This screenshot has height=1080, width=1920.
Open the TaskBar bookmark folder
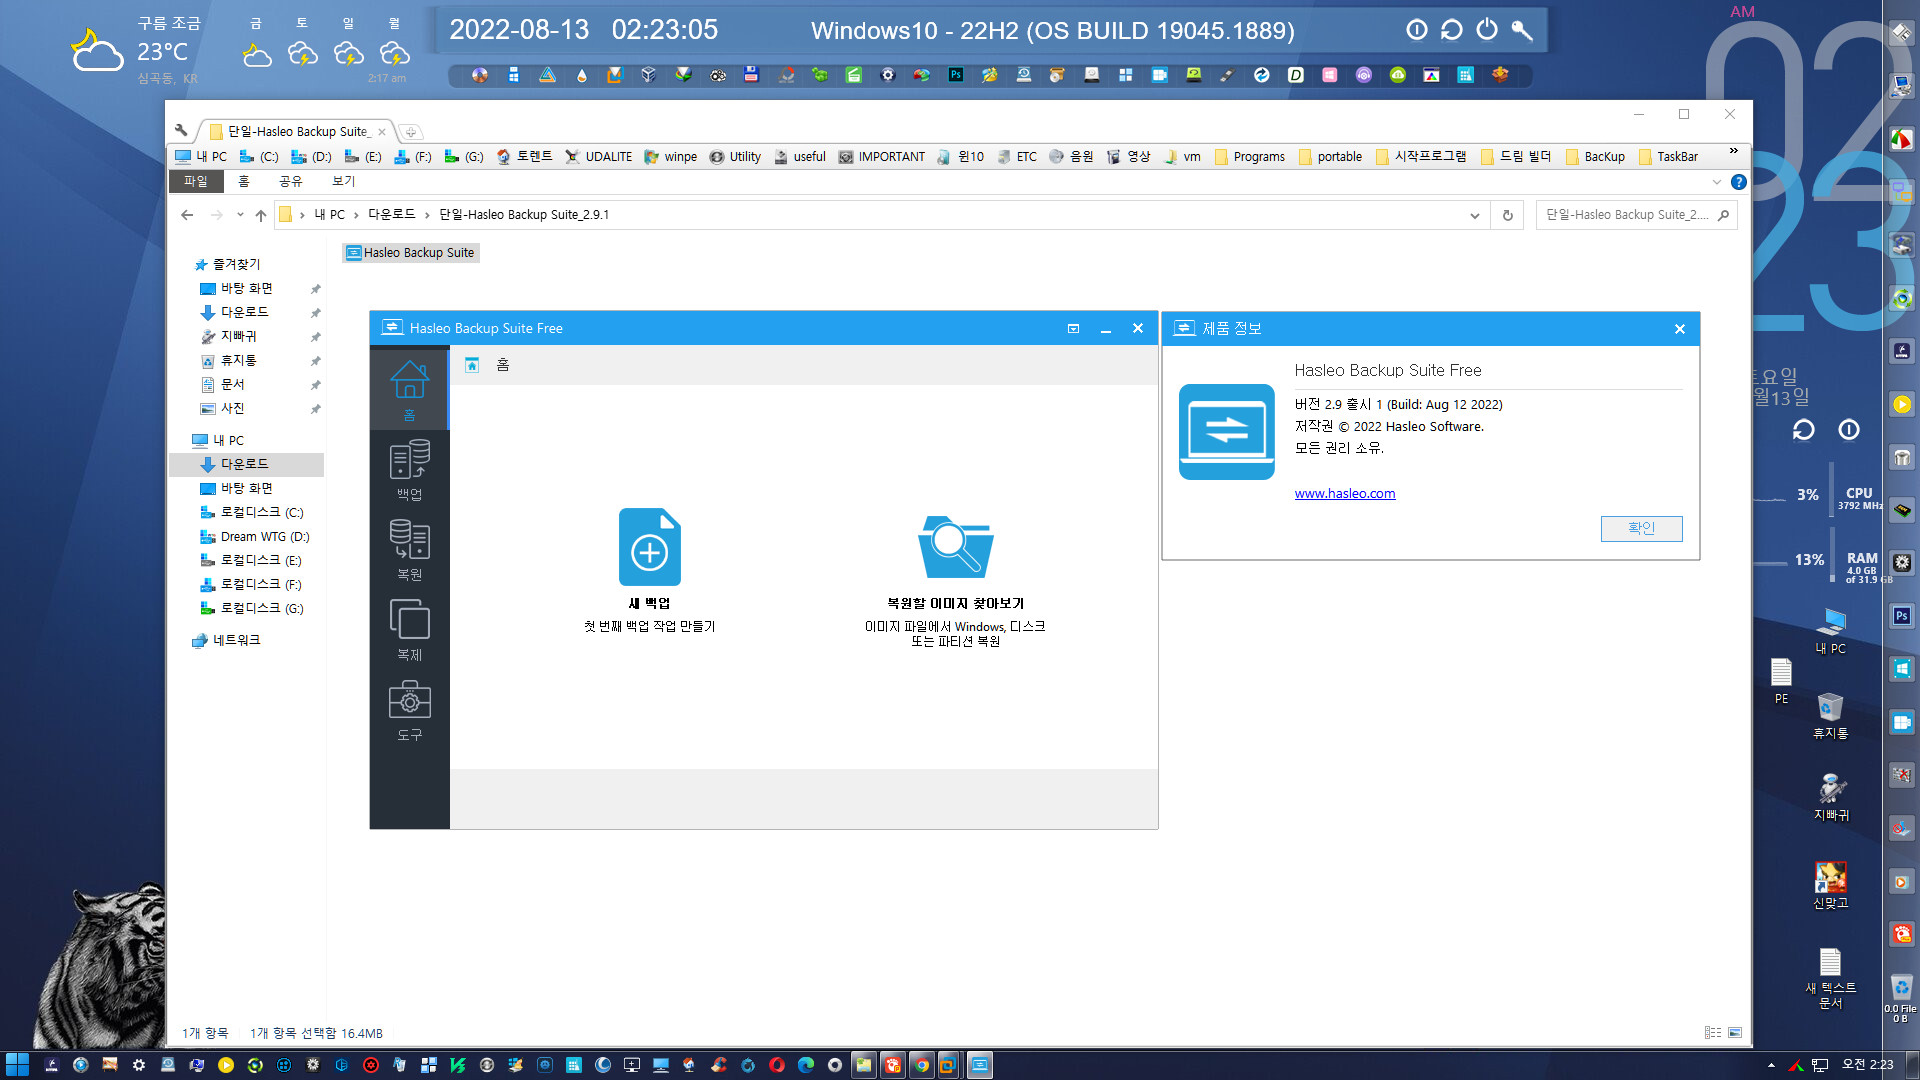pyautogui.click(x=1667, y=157)
